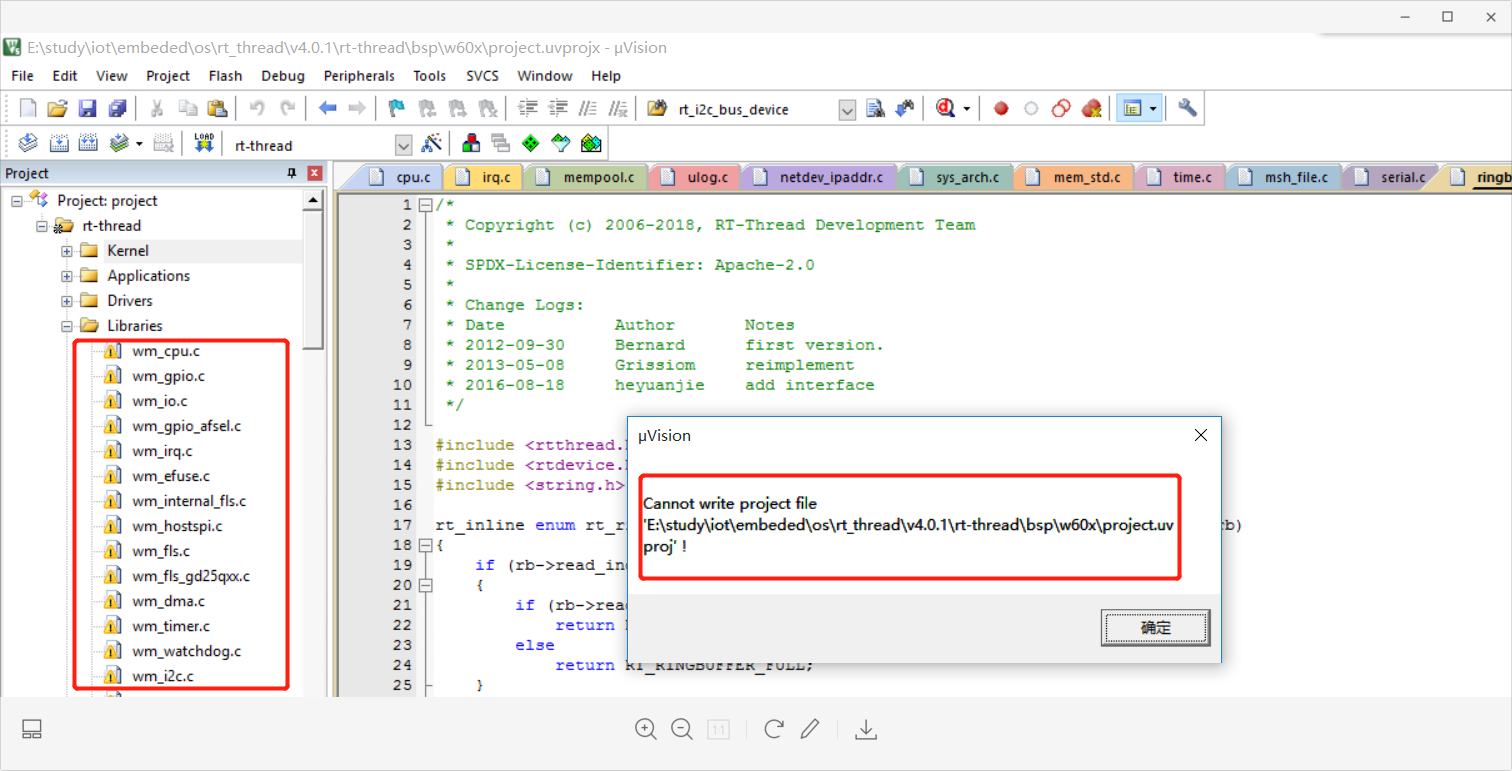Open the Configuration wrench
Screen dimensions: 1512x771
pos(1187,109)
